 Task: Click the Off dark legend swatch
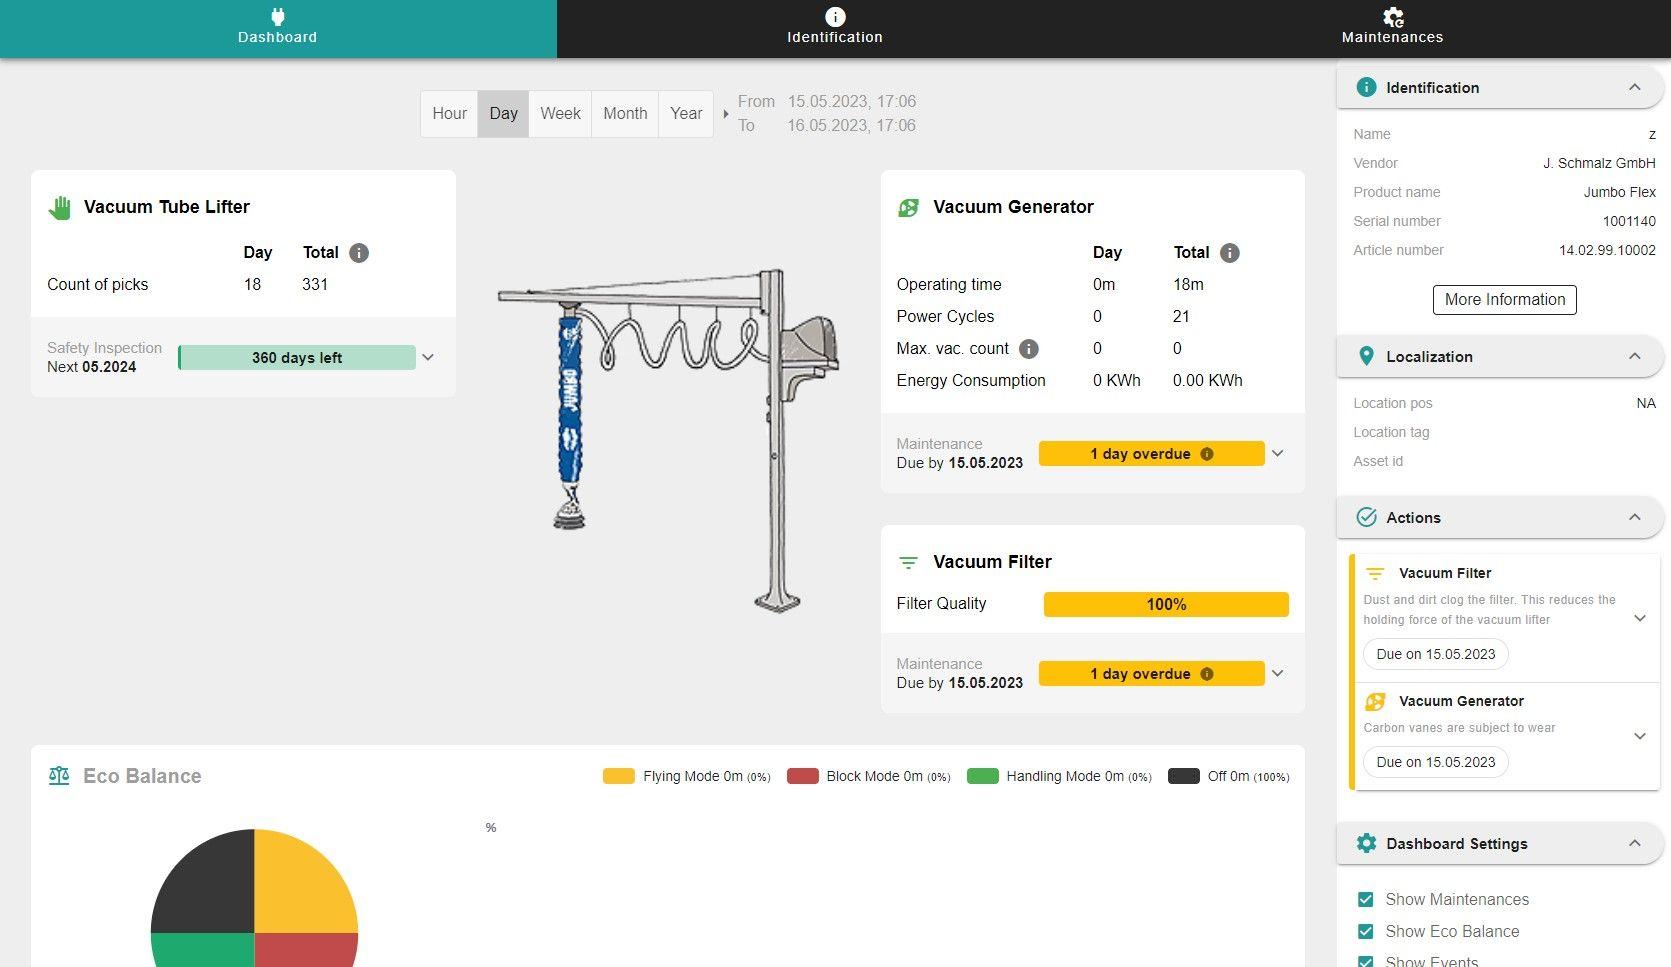point(1184,776)
